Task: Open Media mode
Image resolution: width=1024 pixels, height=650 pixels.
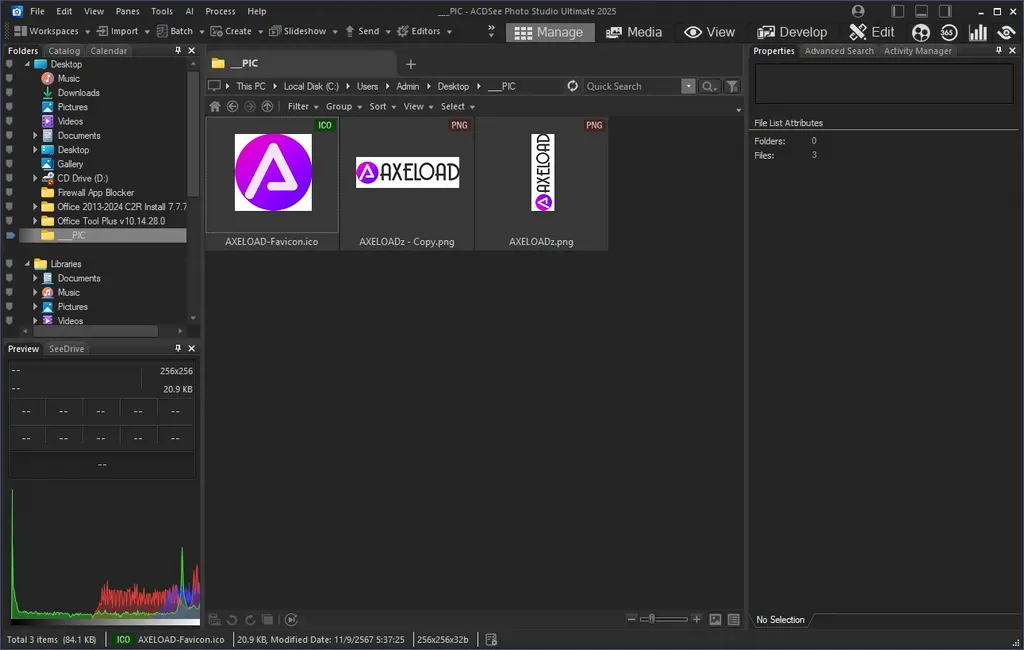Action: tap(633, 32)
